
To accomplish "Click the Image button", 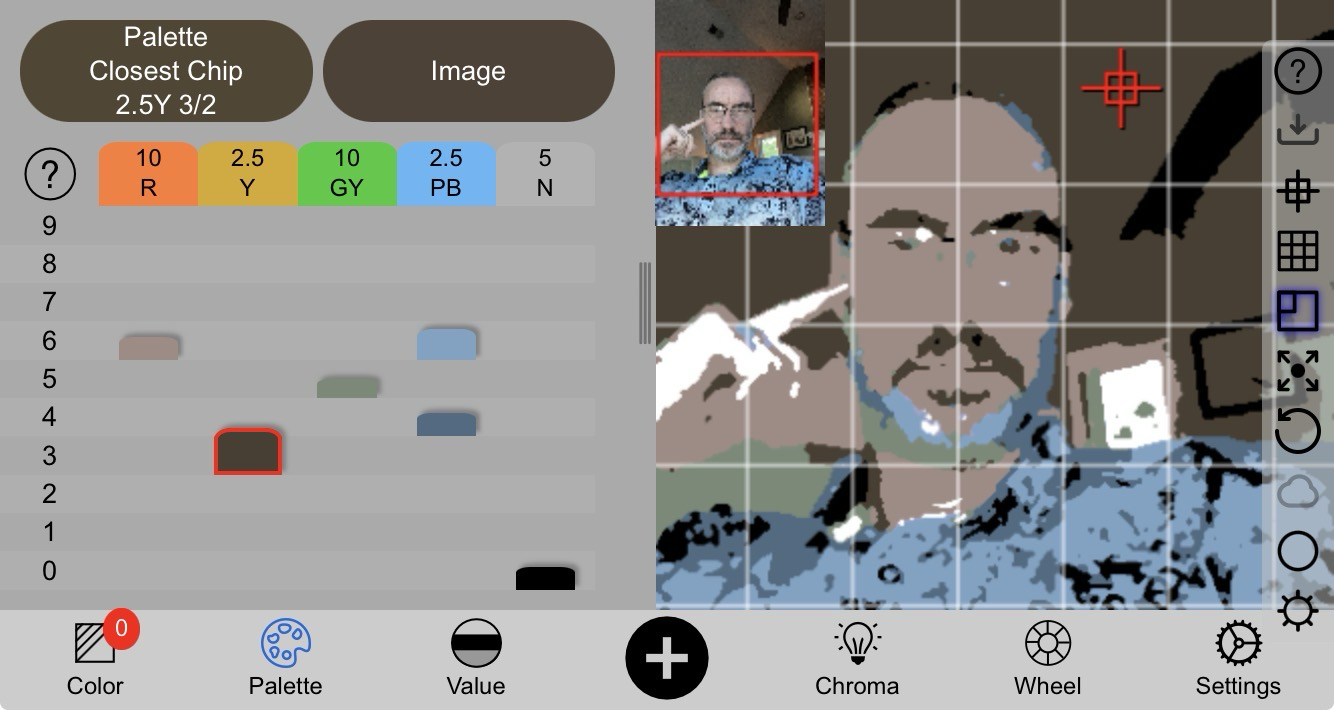I will (x=468, y=71).
